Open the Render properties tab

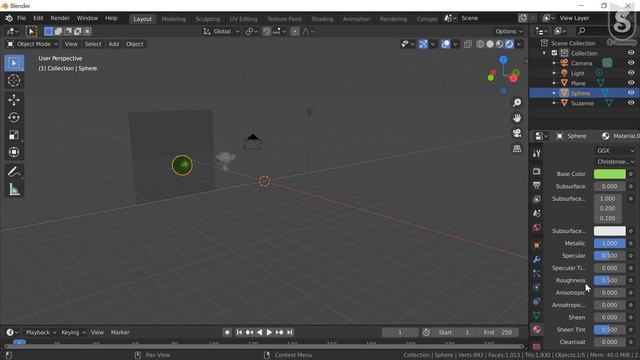(x=537, y=171)
